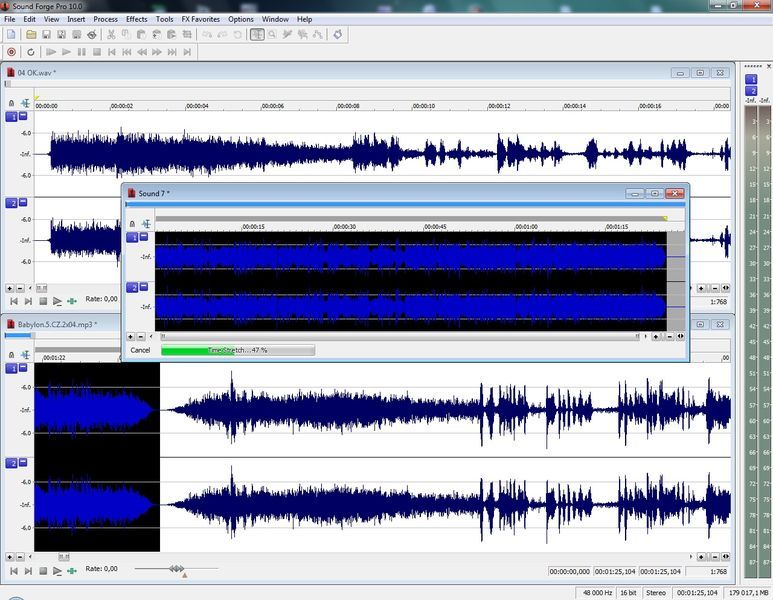Open the Options menu
Screen dimensions: 773x600
click(241, 19)
